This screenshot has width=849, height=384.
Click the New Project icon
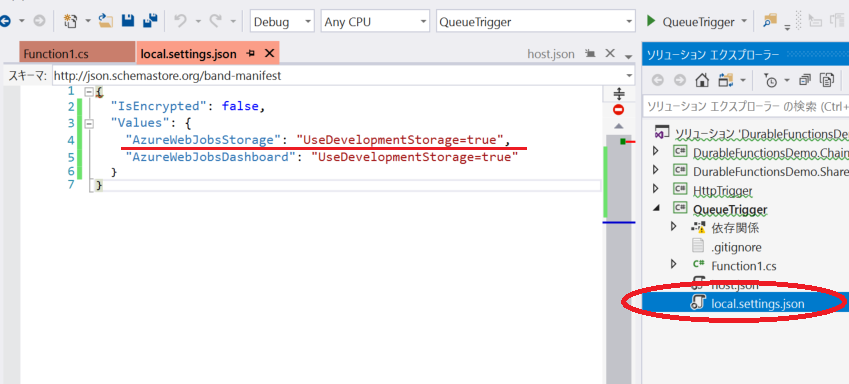[70, 22]
